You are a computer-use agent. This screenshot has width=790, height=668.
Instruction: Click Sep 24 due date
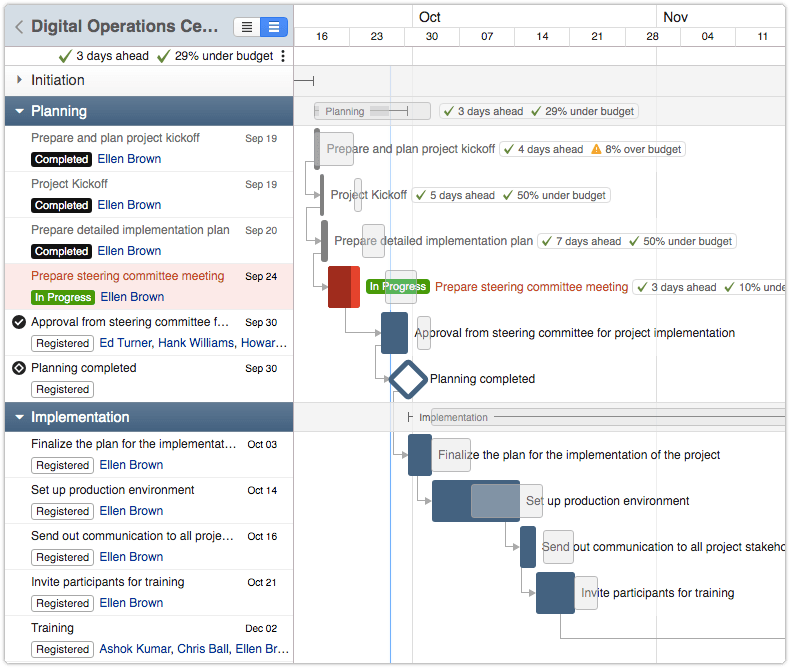261,277
